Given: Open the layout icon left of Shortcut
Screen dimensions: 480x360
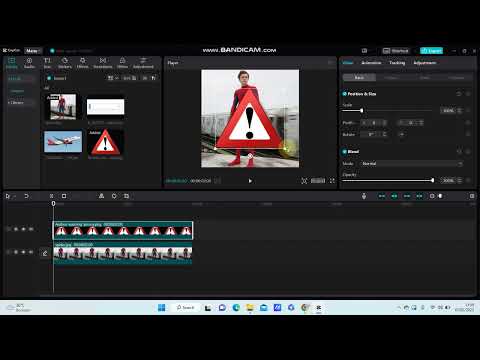Looking at the screenshot, I should click(x=364, y=51).
